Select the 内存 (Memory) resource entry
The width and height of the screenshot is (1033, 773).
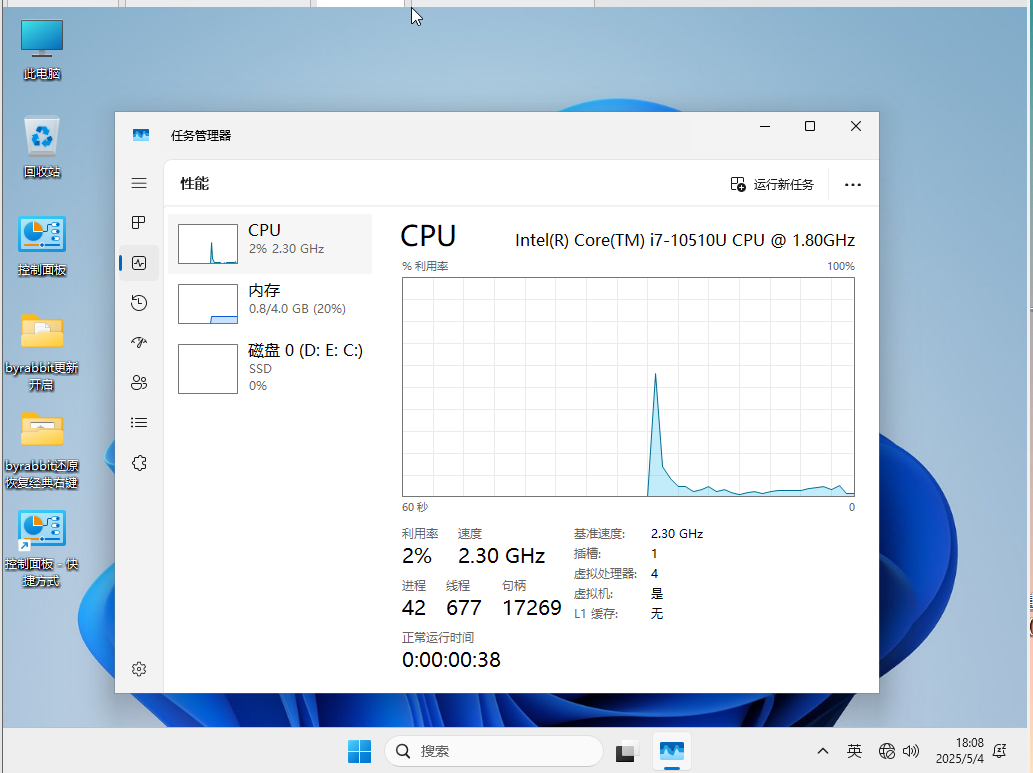[x=270, y=304]
